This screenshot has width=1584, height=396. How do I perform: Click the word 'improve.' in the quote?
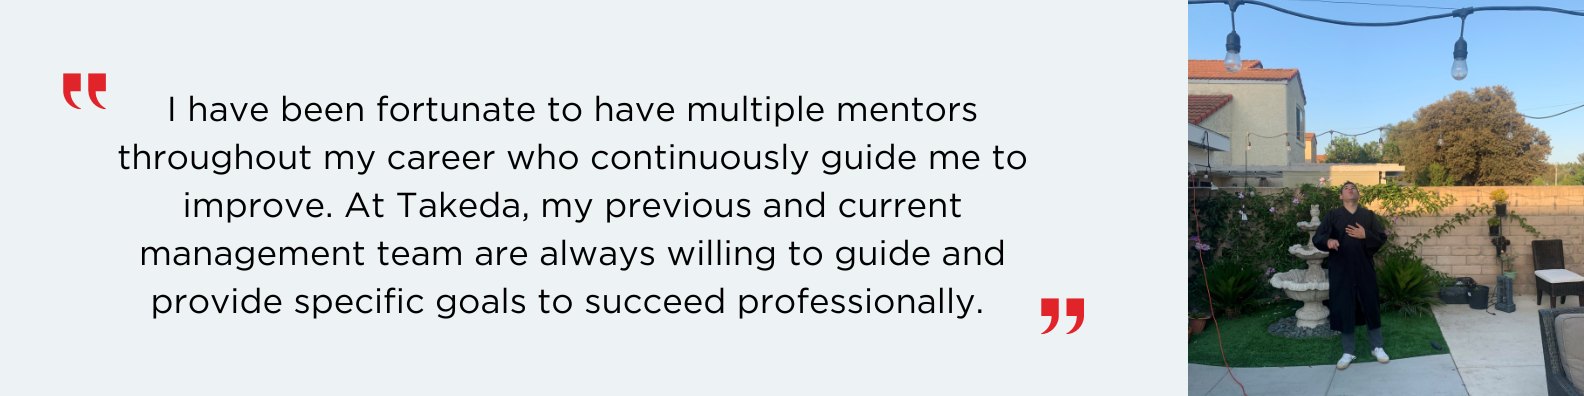(258, 207)
